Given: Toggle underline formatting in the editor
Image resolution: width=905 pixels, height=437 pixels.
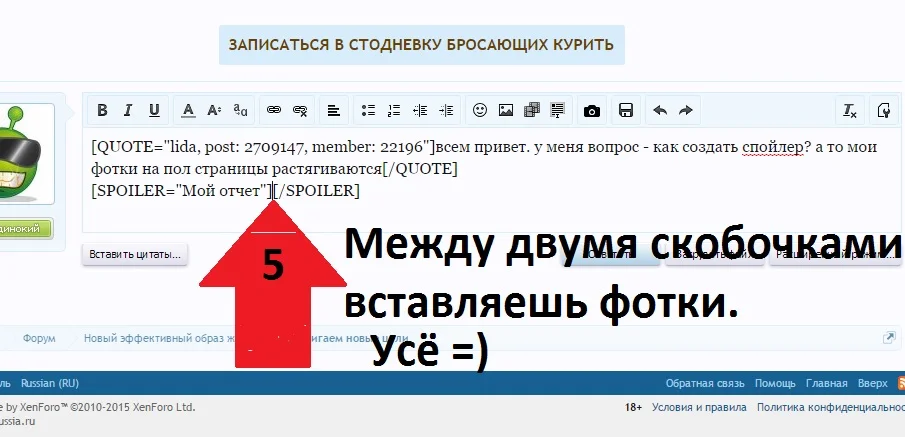Looking at the screenshot, I should pos(154,110).
